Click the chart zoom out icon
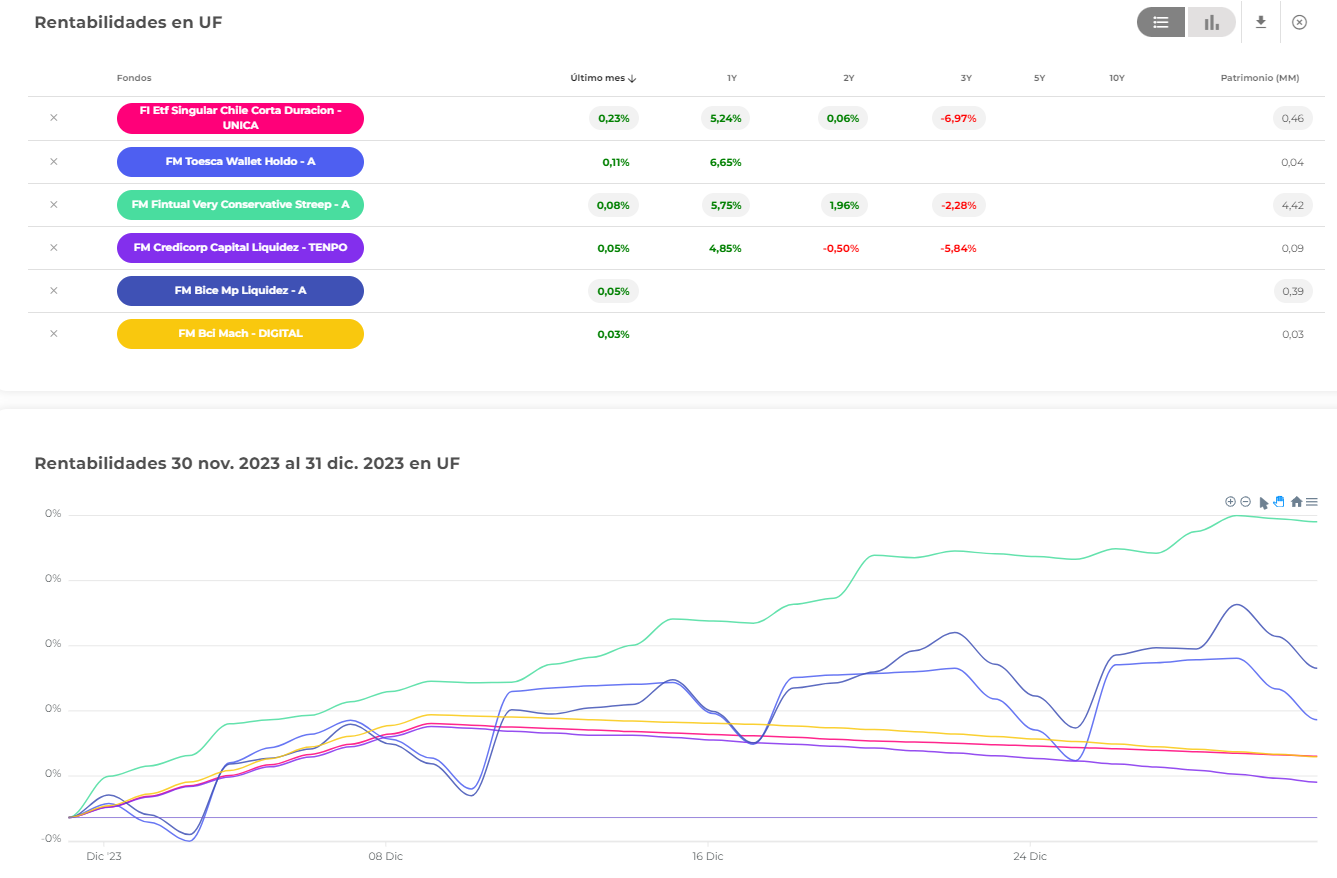 click(1246, 502)
